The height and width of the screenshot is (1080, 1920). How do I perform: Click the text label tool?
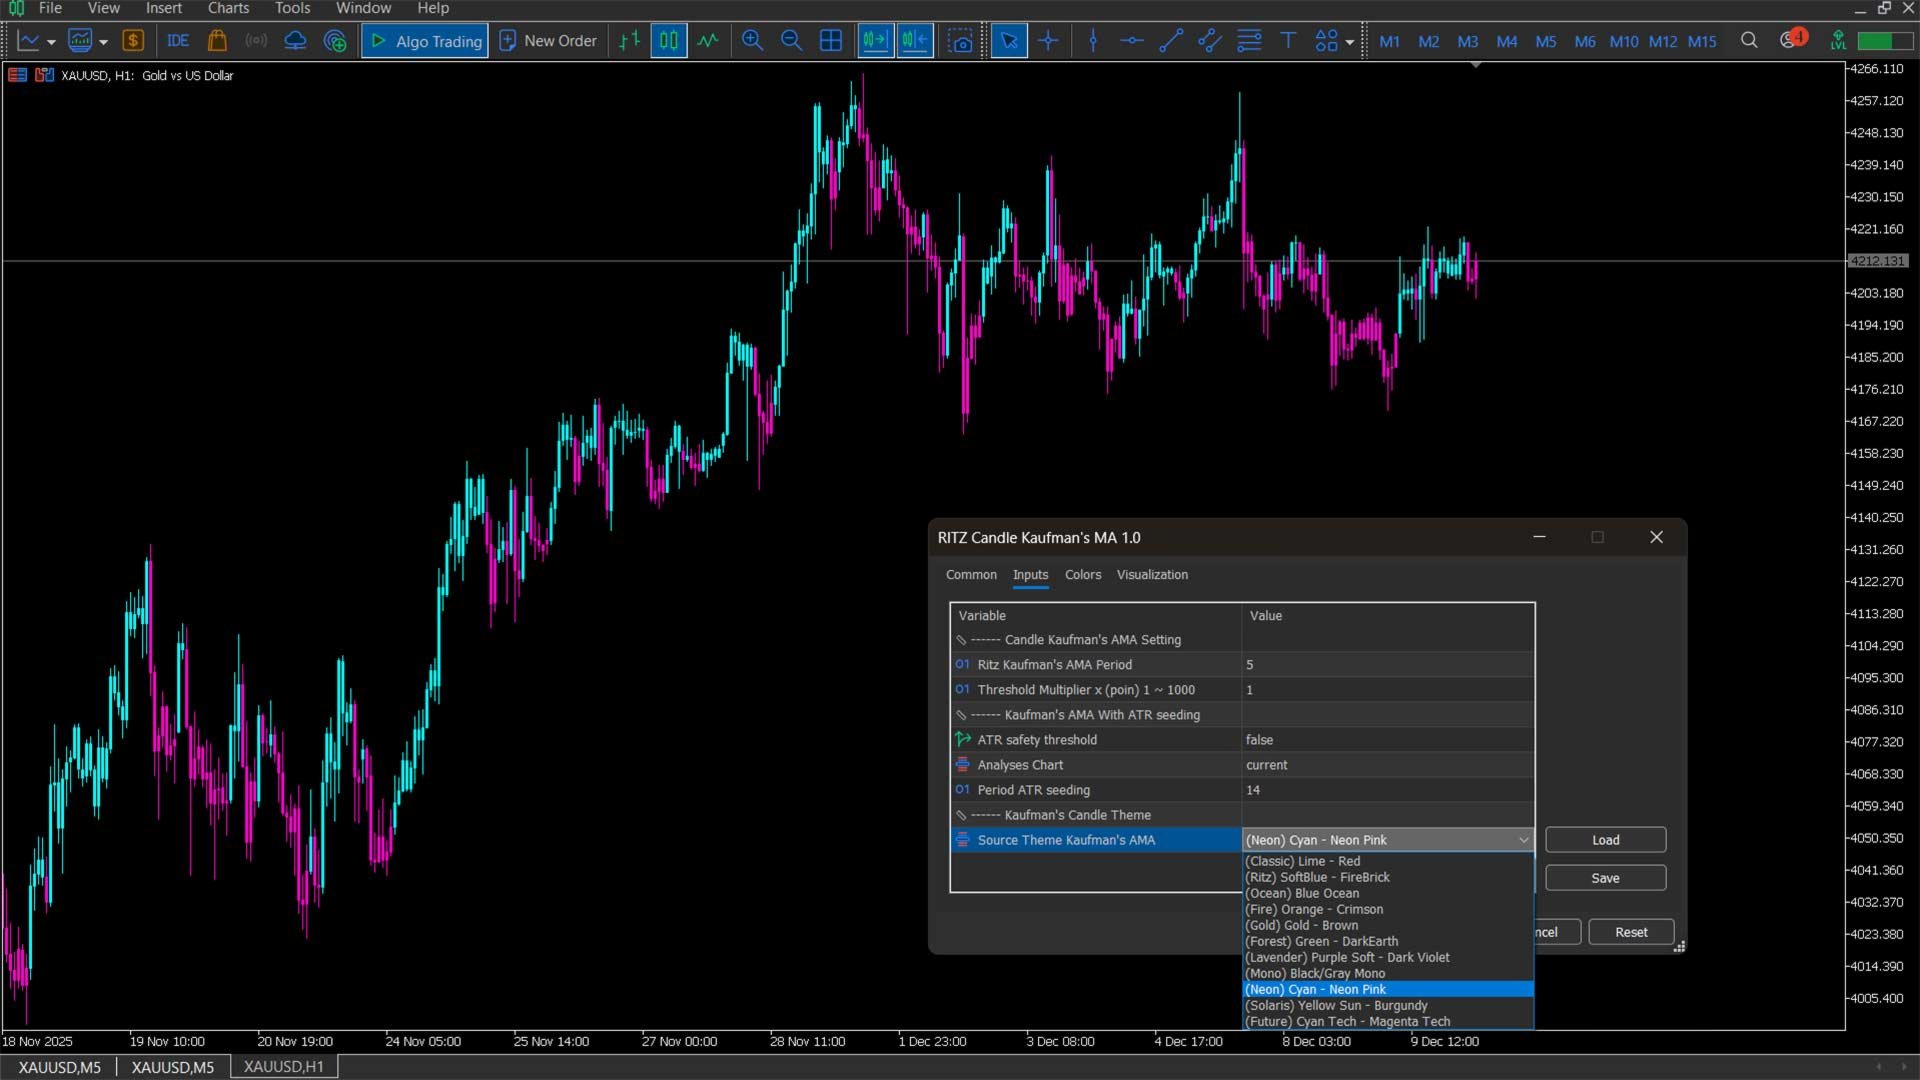click(1288, 41)
